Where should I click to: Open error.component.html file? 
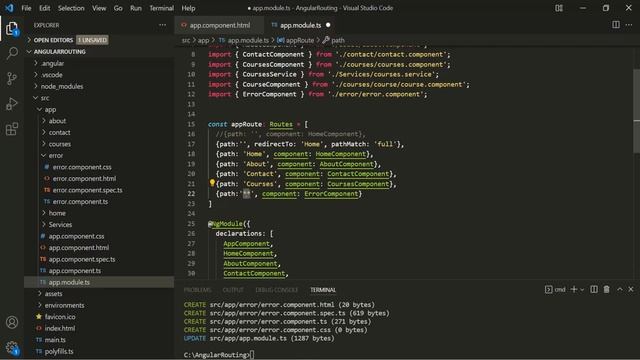(x=84, y=178)
